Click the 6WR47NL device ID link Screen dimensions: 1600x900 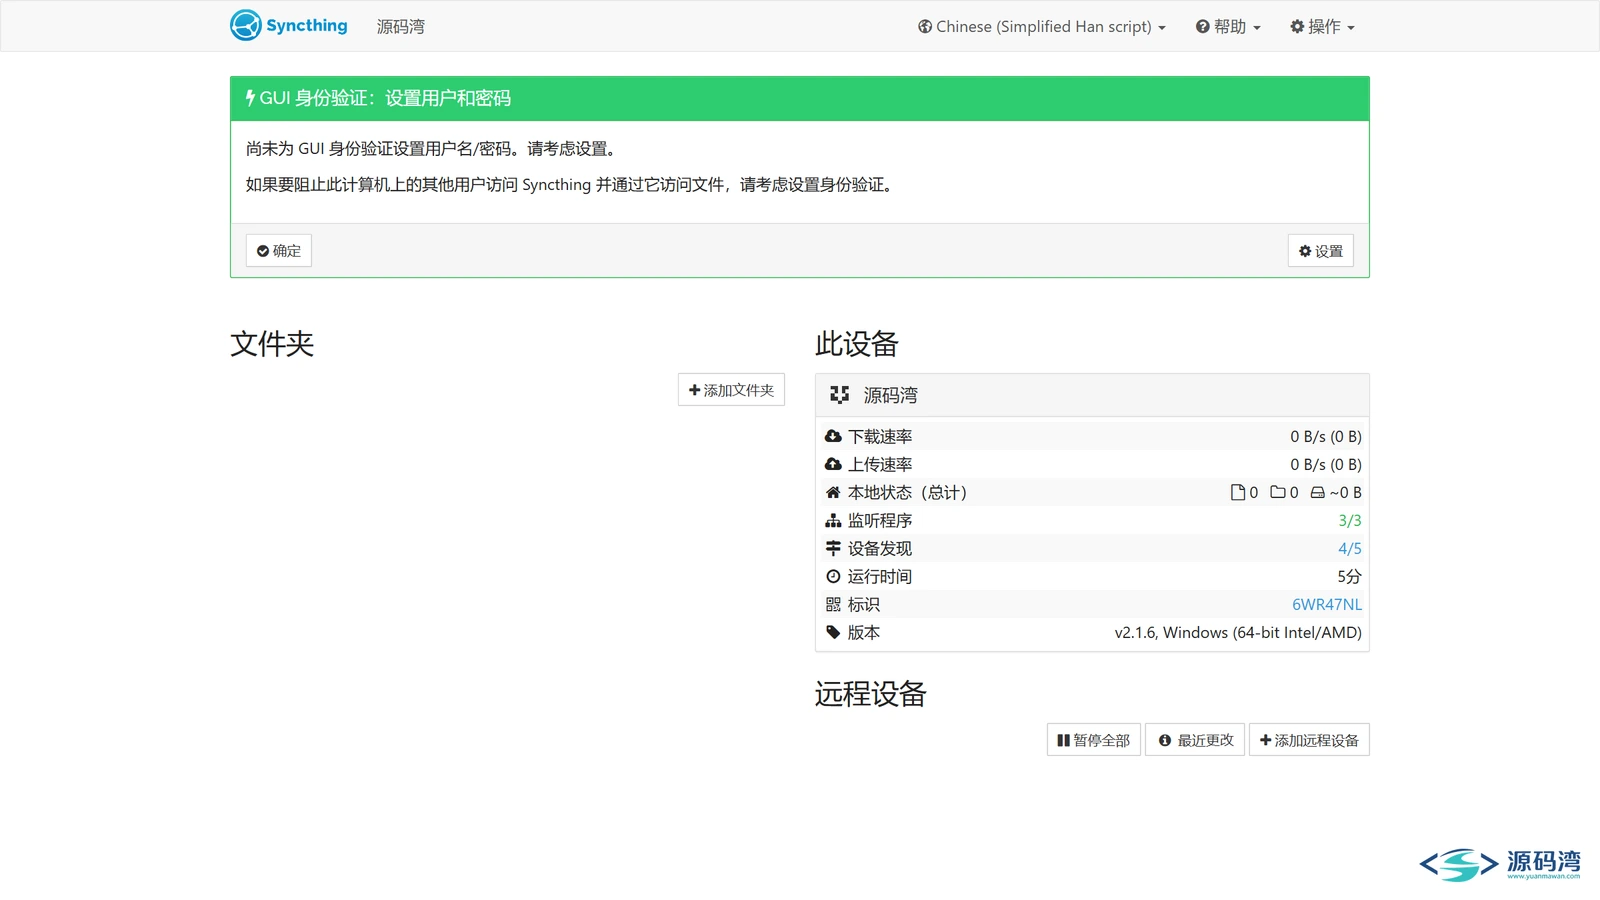pyautogui.click(x=1327, y=604)
